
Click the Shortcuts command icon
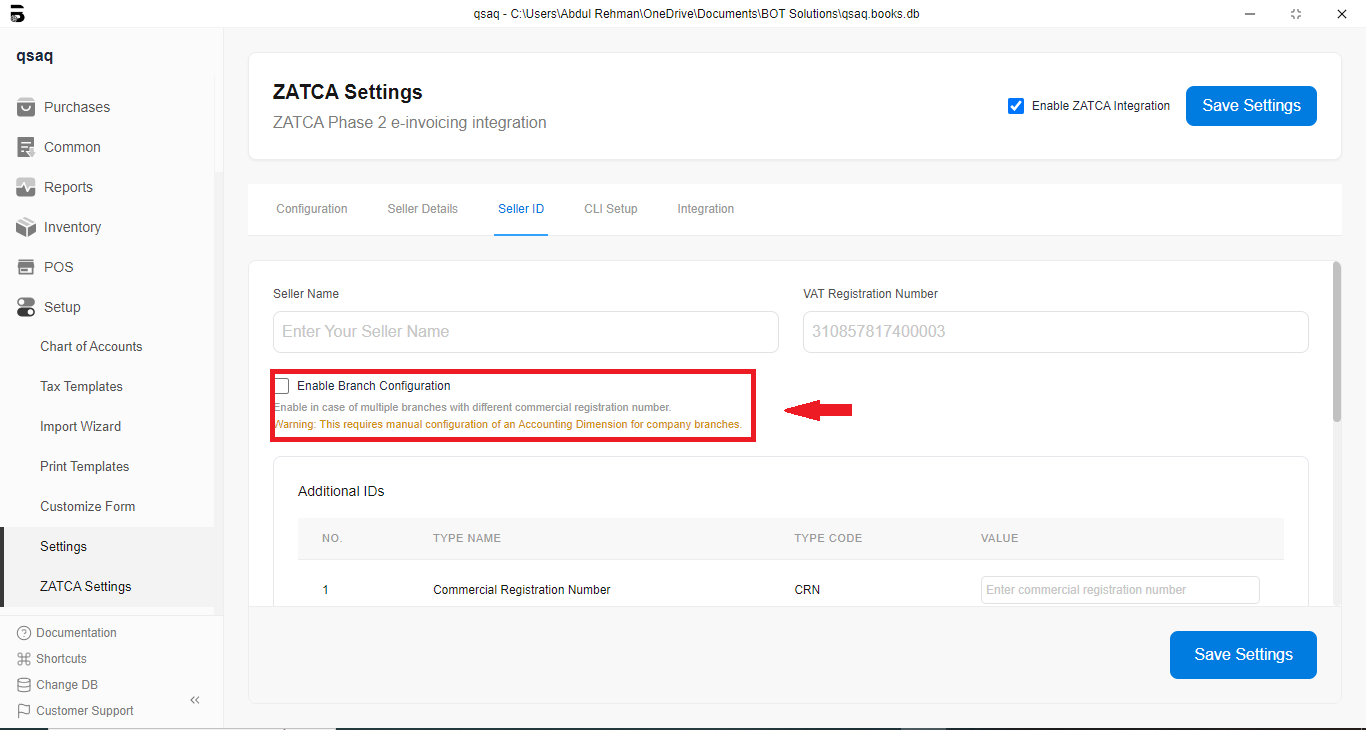[x=24, y=659]
